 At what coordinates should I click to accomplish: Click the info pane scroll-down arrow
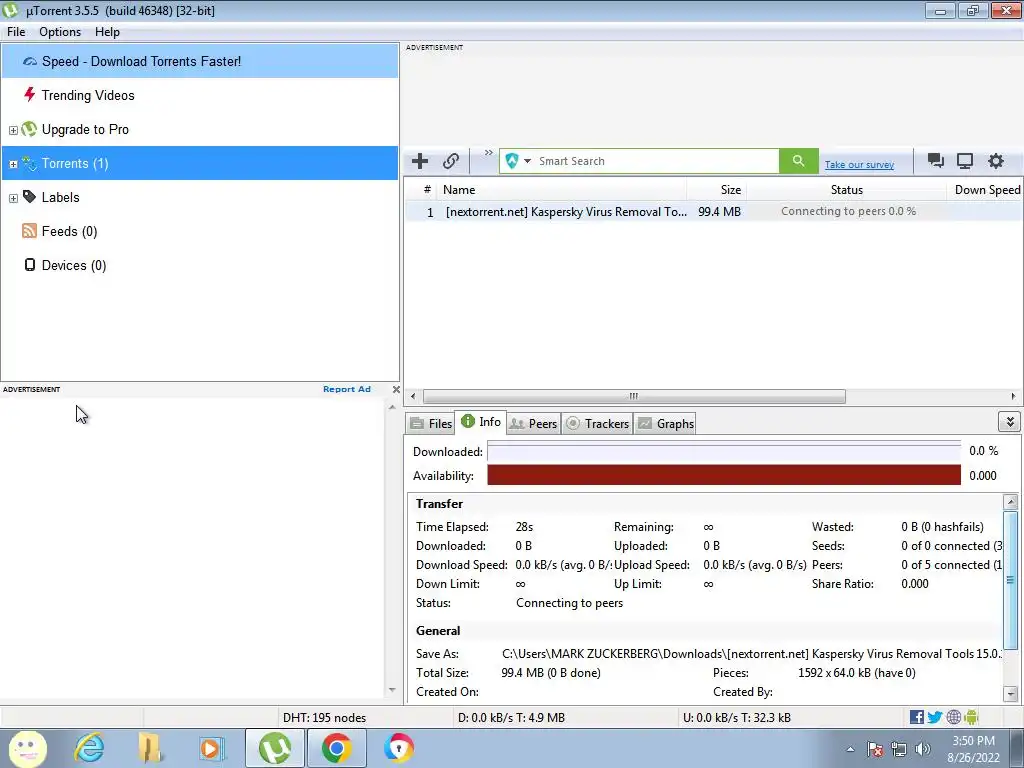1010,694
